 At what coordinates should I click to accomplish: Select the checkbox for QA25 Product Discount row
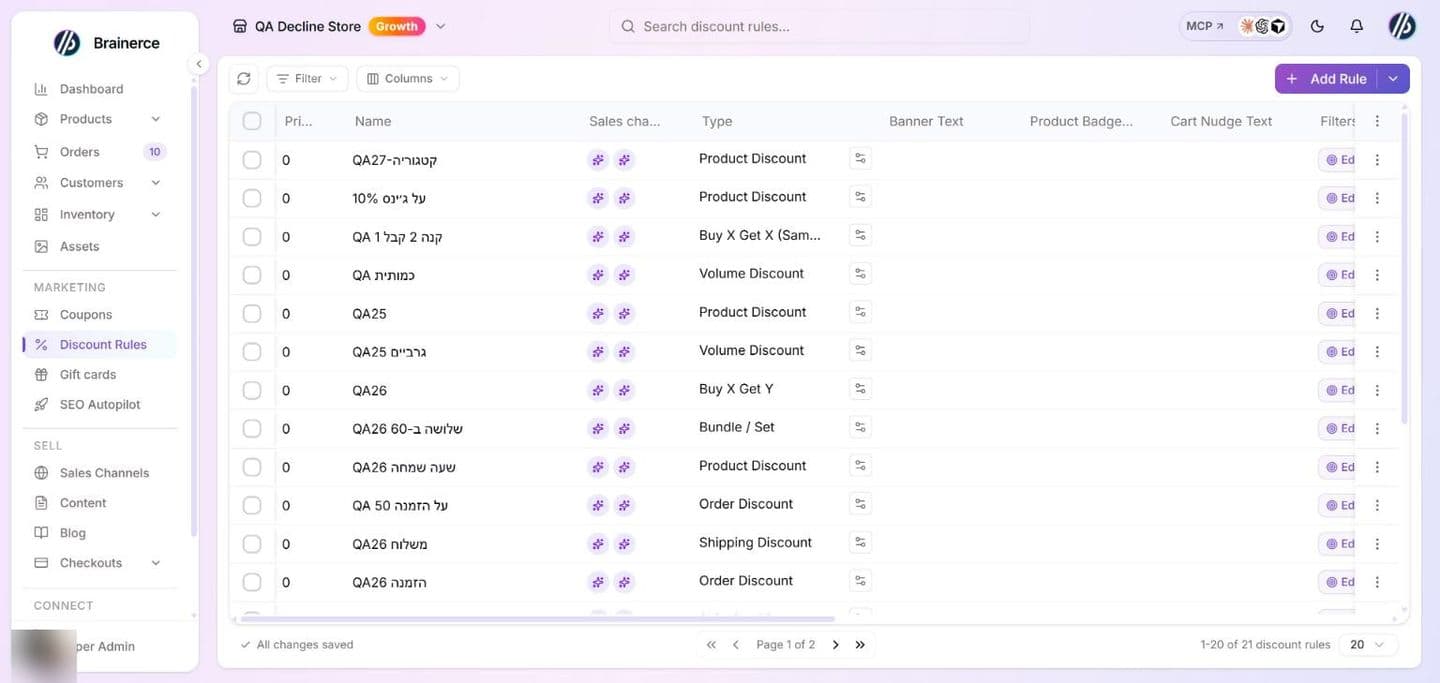click(x=252, y=313)
